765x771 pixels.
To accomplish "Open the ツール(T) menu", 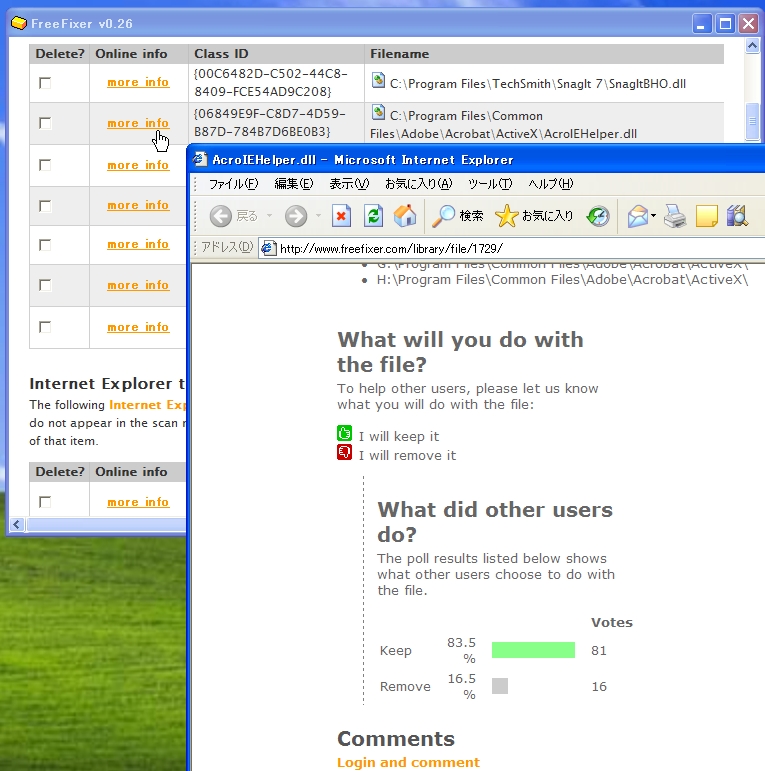I will coord(490,184).
